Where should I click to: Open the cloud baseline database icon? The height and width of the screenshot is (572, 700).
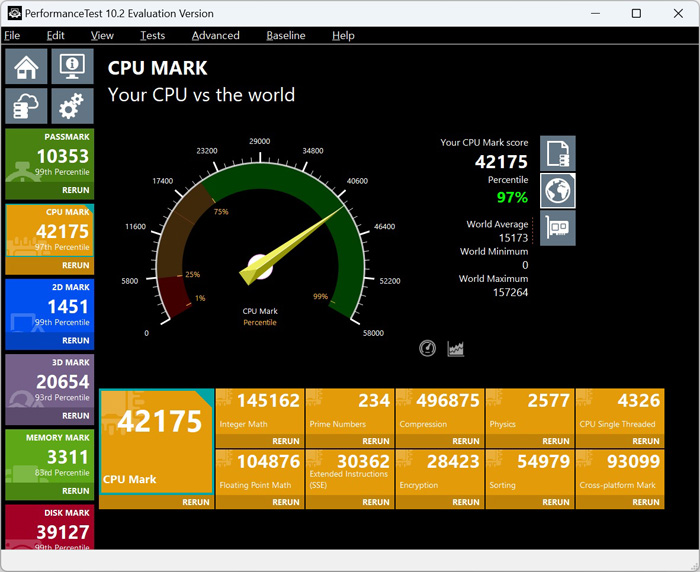click(26, 106)
